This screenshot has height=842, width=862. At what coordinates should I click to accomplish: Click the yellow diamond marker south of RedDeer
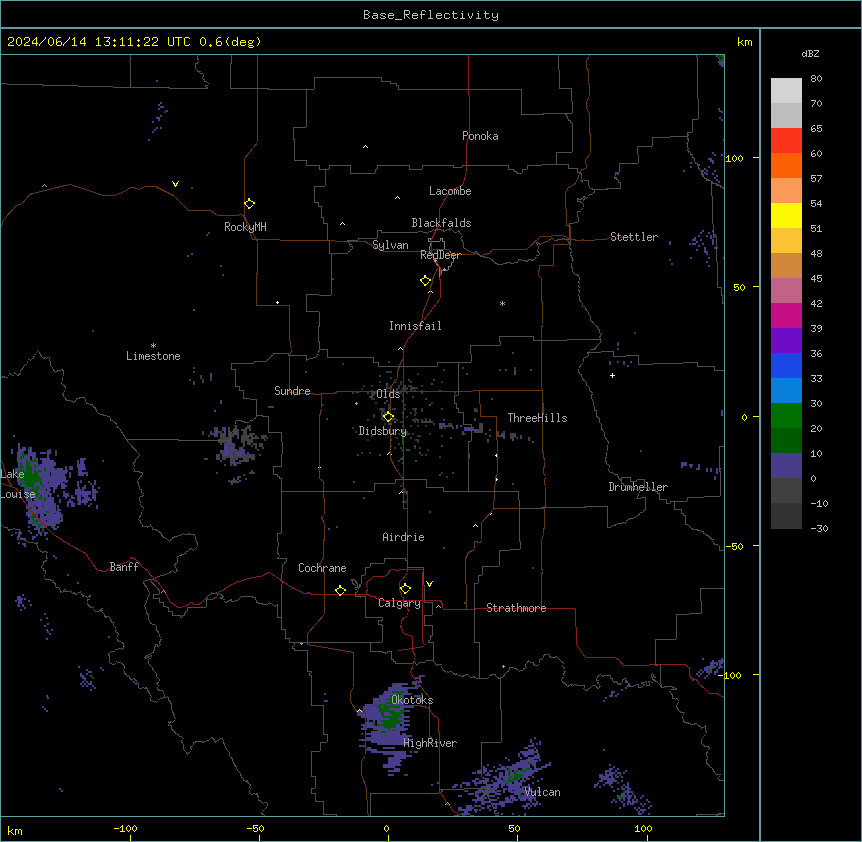(426, 281)
